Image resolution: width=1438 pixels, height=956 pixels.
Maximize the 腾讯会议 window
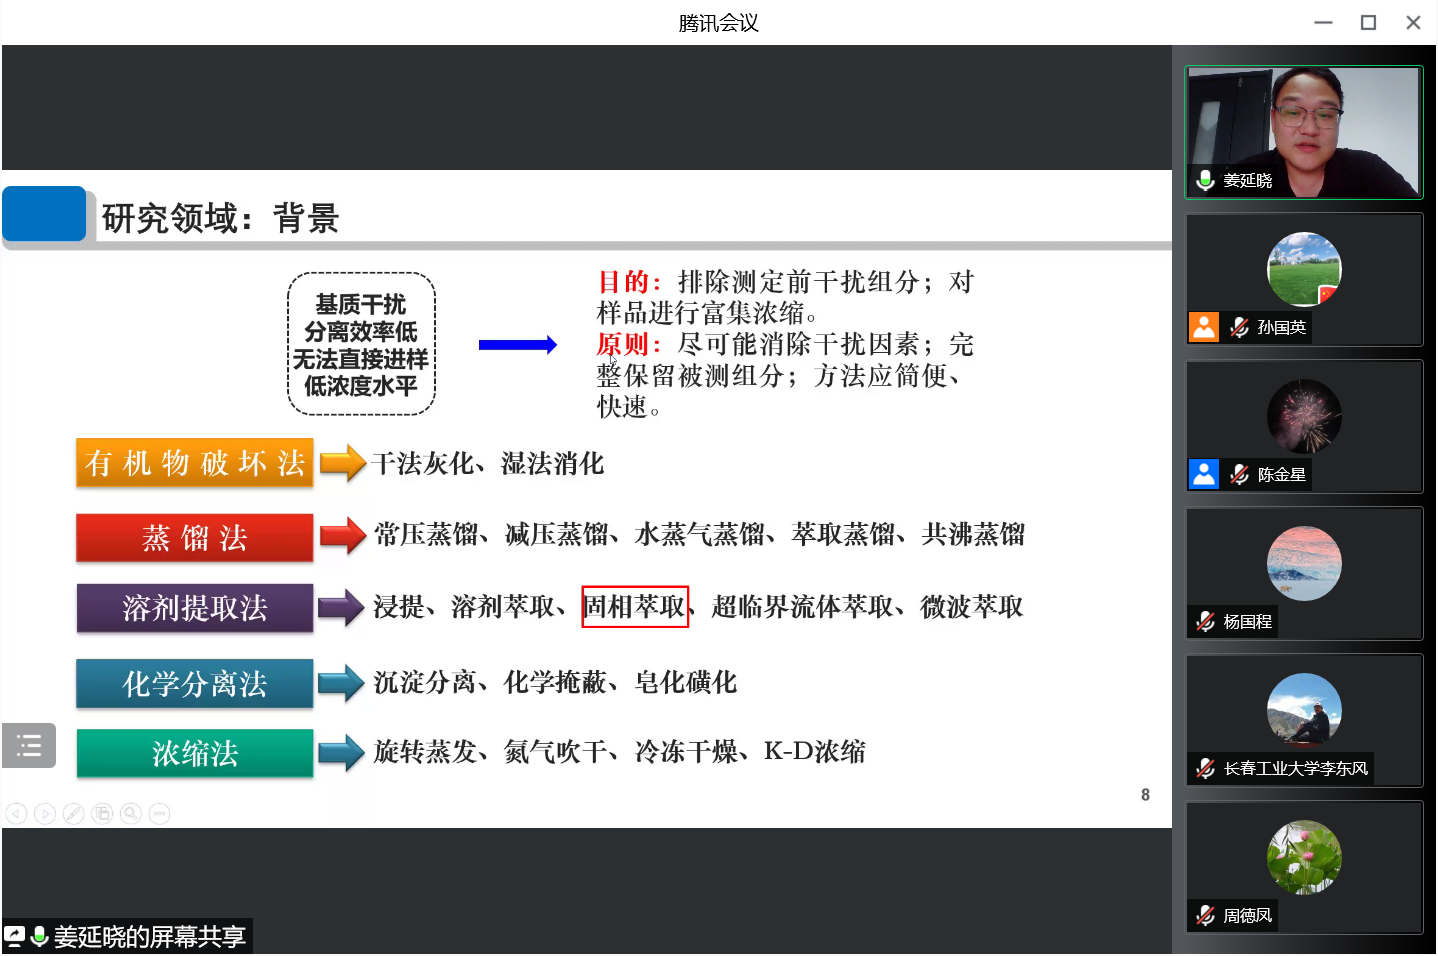click(x=1368, y=22)
